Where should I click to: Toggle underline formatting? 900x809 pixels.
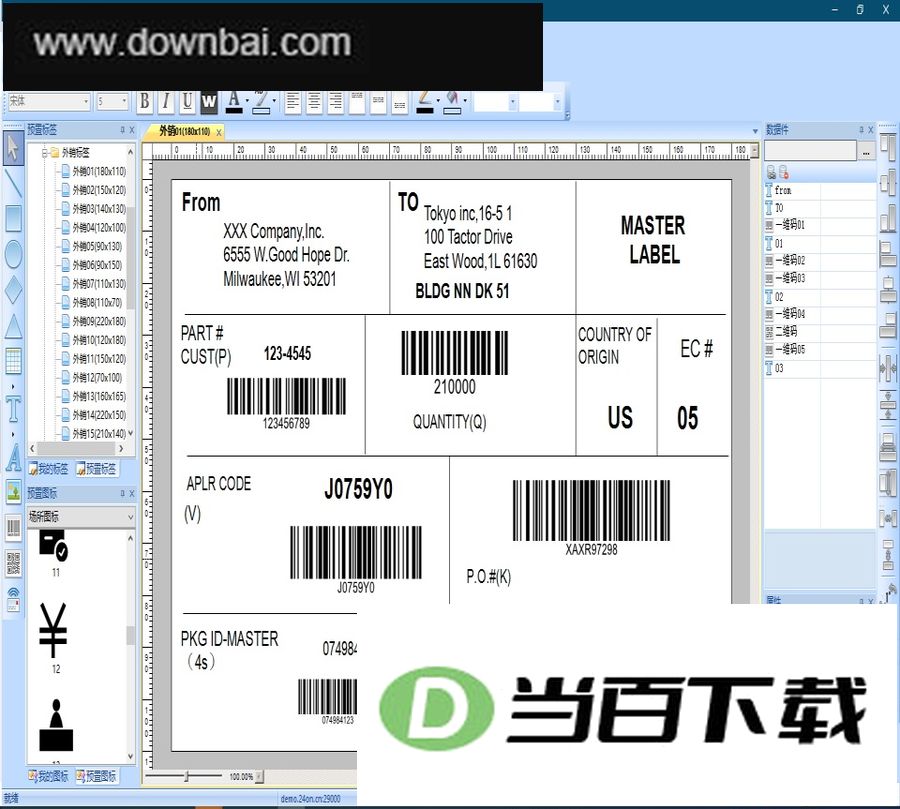point(187,102)
